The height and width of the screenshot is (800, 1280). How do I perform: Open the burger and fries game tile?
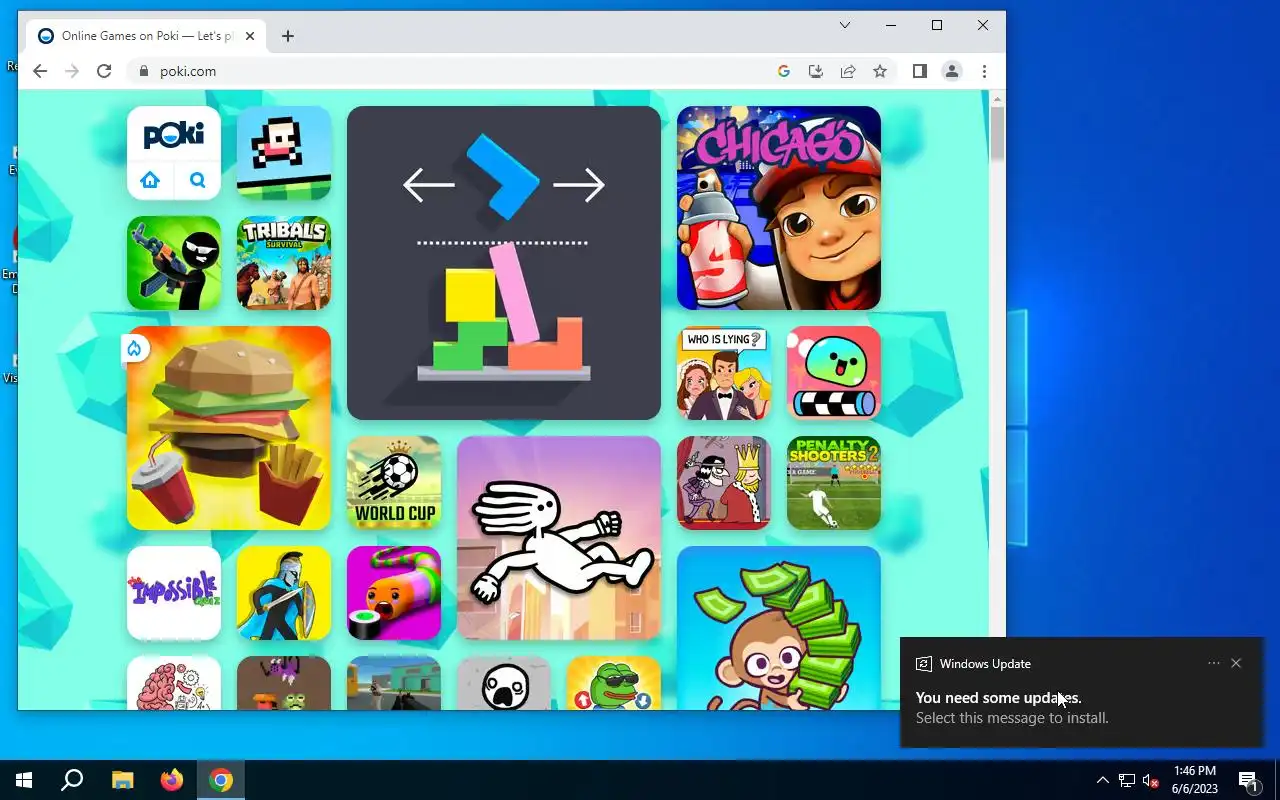point(229,428)
